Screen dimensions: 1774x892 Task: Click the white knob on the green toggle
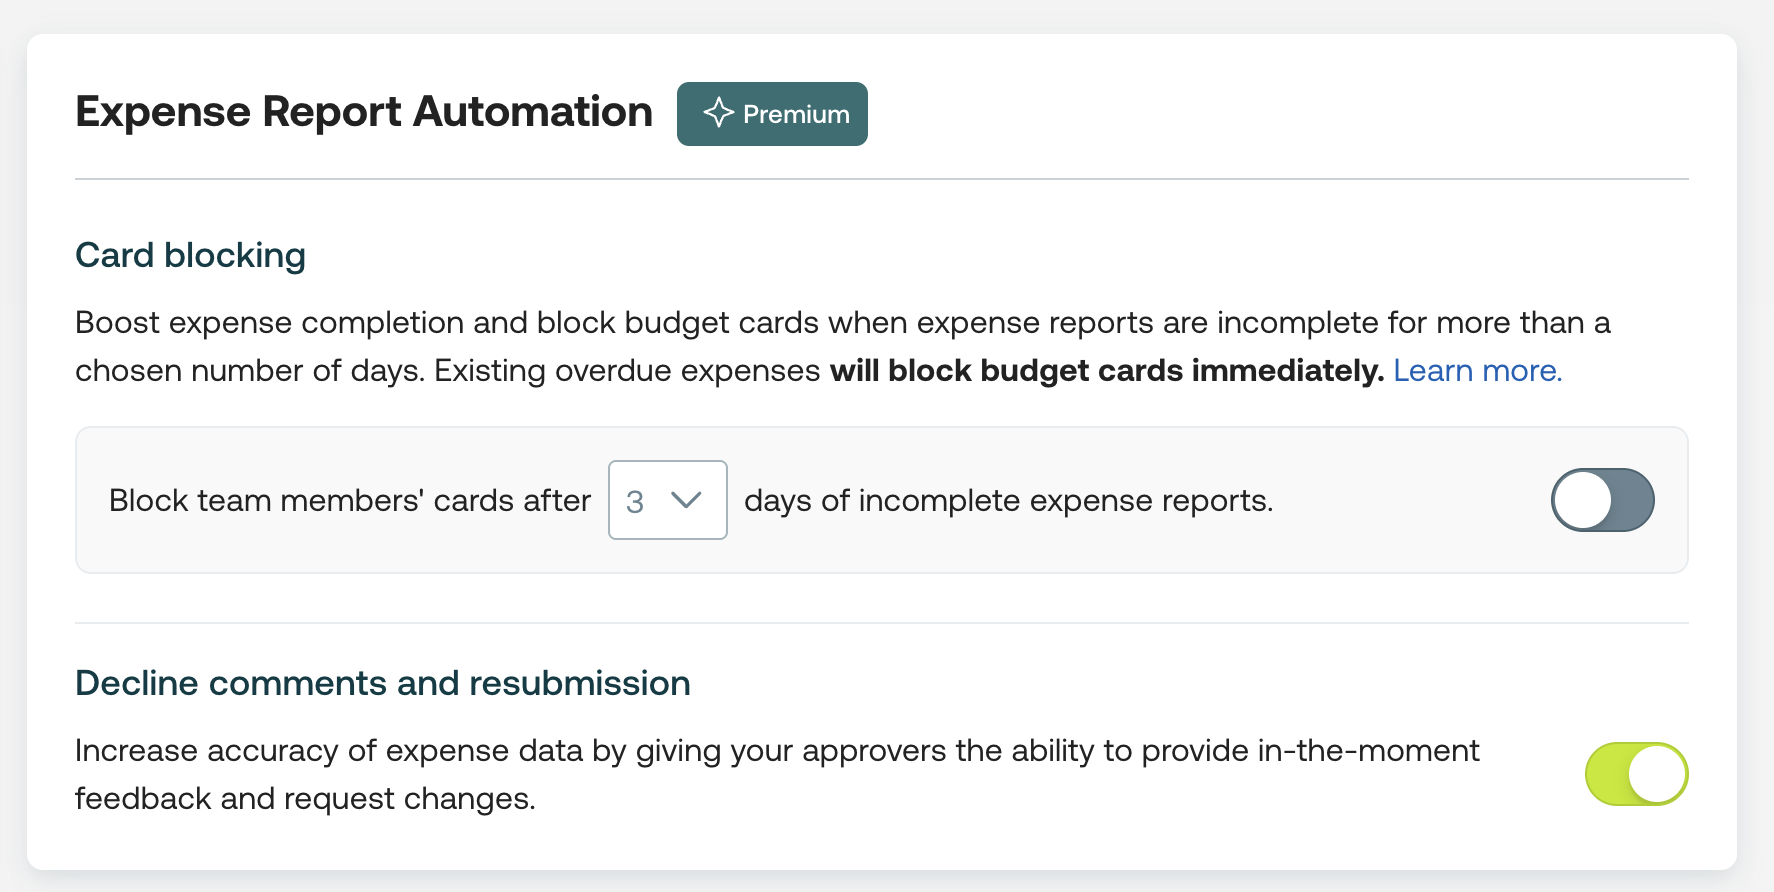[1657, 774]
